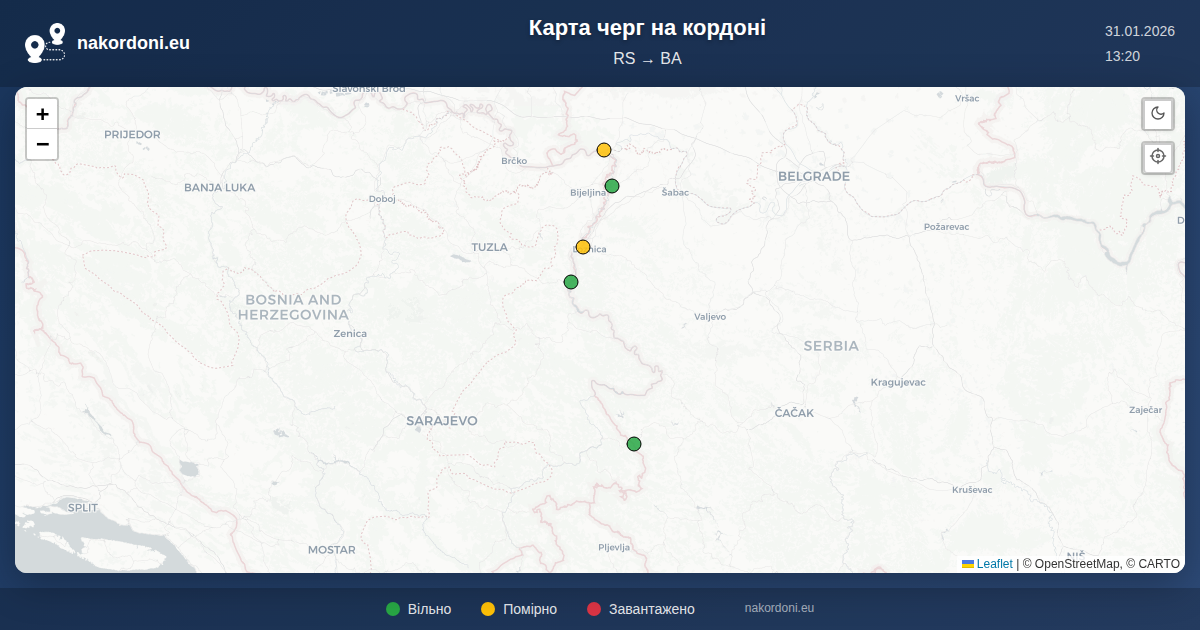Screen dimensions: 1200x630
Task: Click the nakordoni.eu map-pin logo icon
Action: coord(45,43)
